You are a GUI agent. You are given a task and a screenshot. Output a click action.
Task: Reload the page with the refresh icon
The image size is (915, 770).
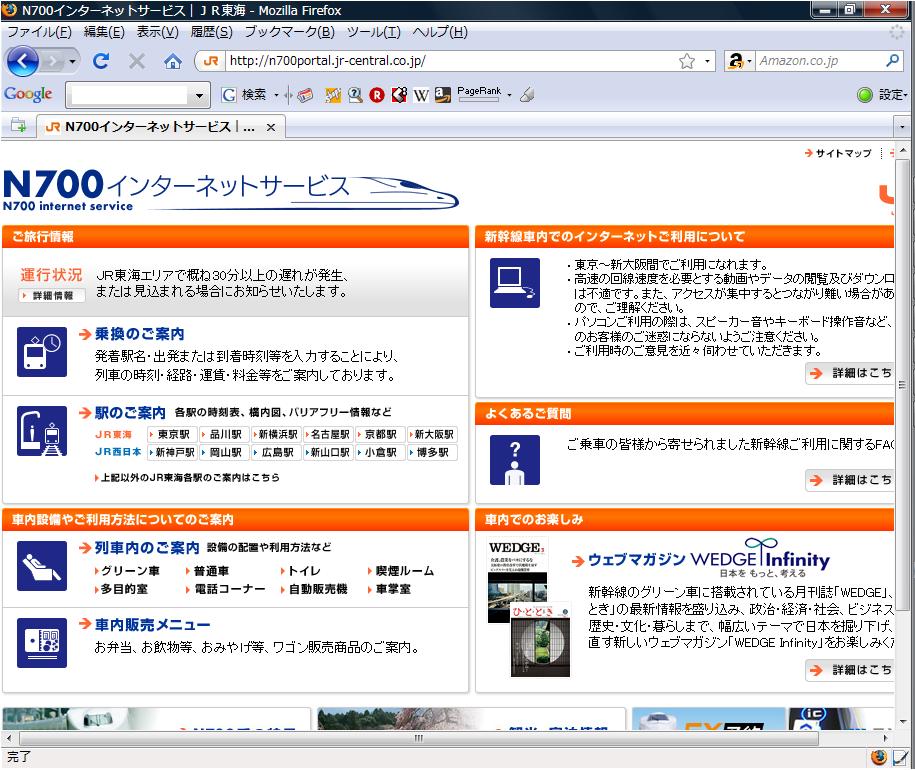tap(101, 61)
